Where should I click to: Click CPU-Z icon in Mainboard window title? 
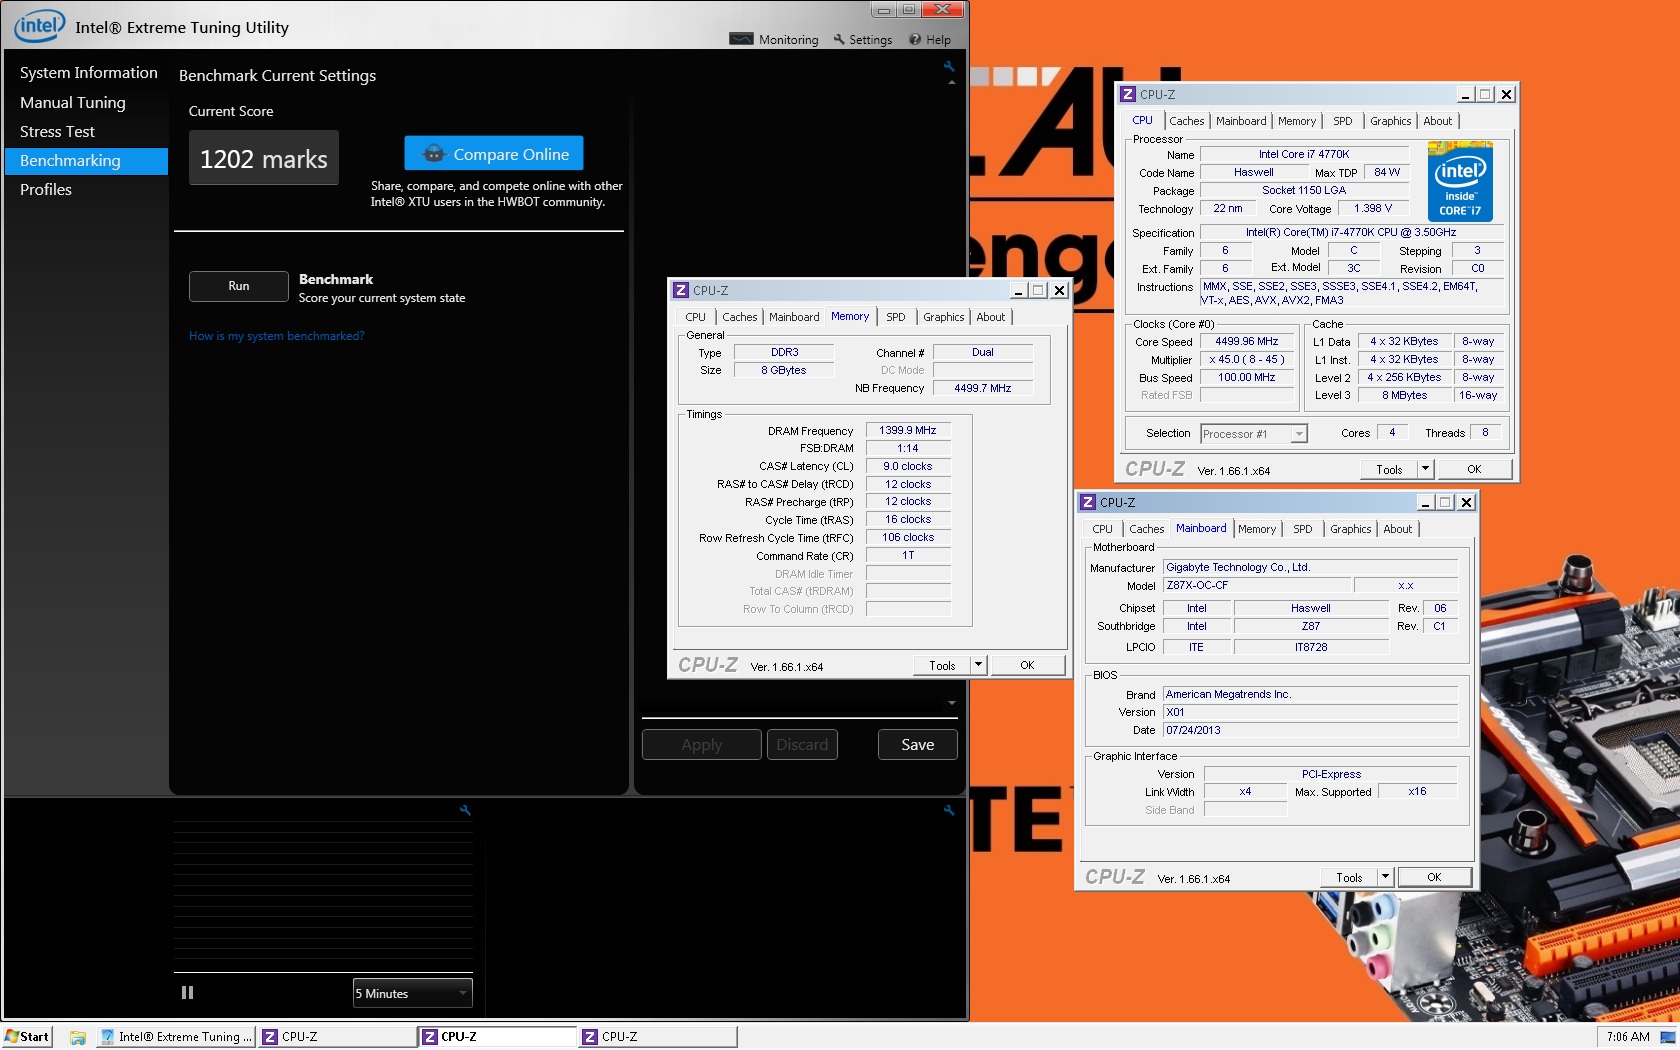coord(1088,502)
